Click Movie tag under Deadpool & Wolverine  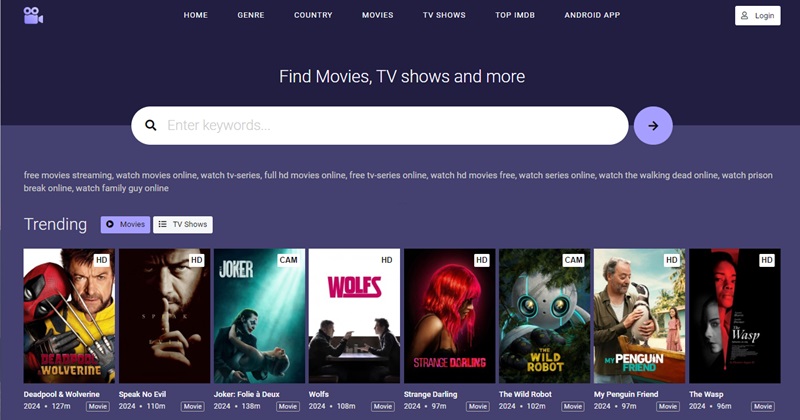97,407
